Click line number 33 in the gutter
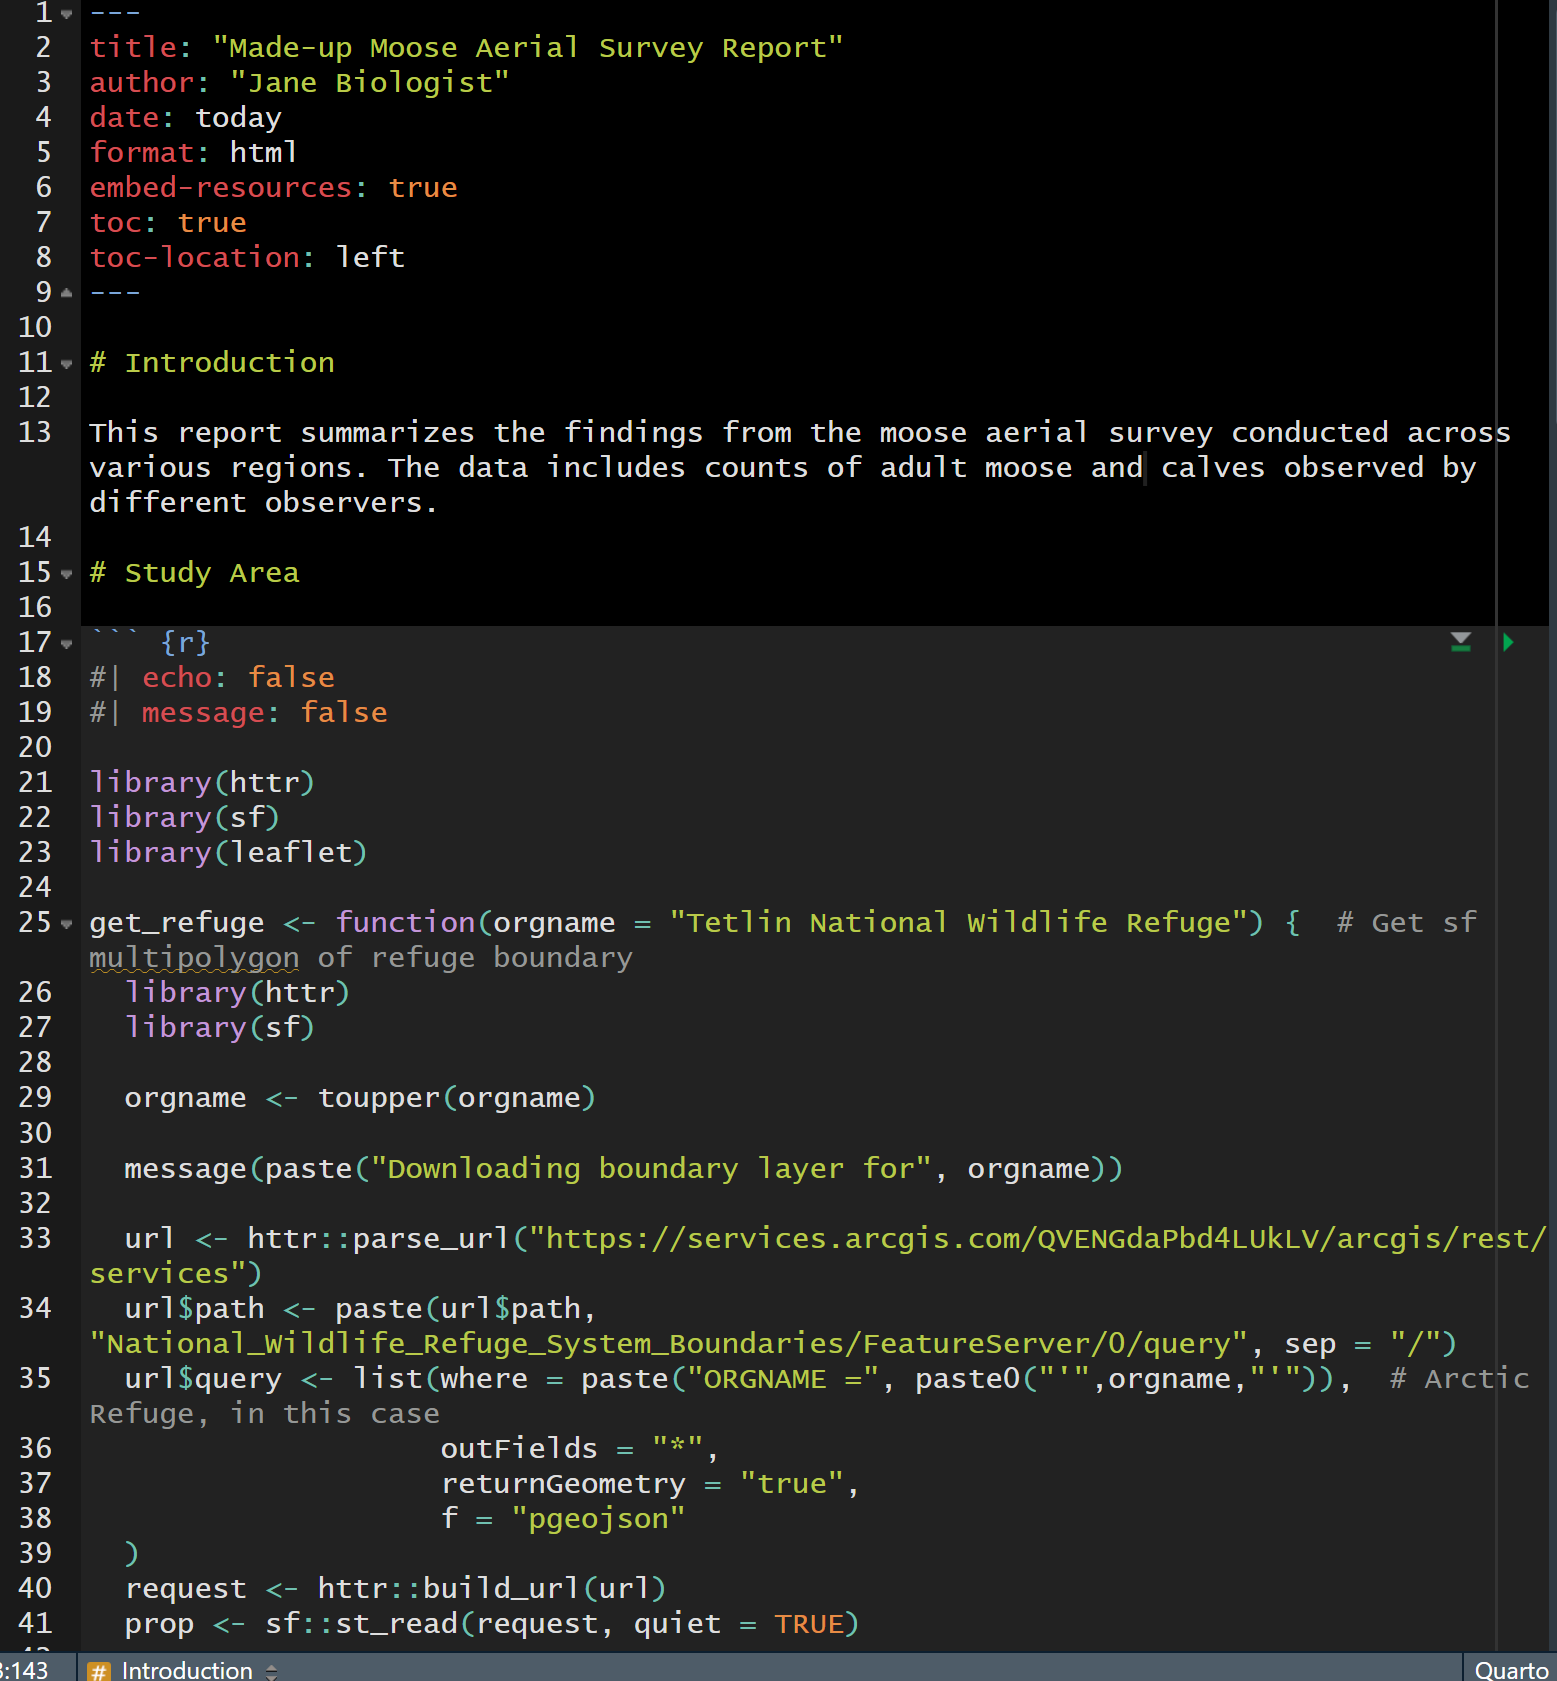Image resolution: width=1557 pixels, height=1681 pixels. point(35,1239)
